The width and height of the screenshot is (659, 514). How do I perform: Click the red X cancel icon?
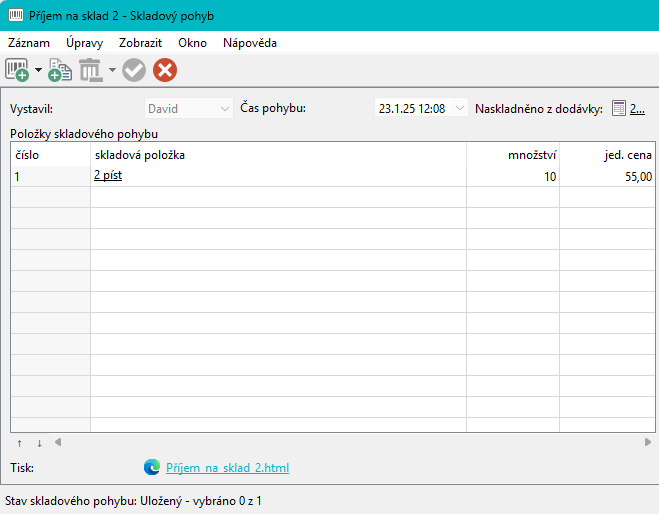click(165, 70)
